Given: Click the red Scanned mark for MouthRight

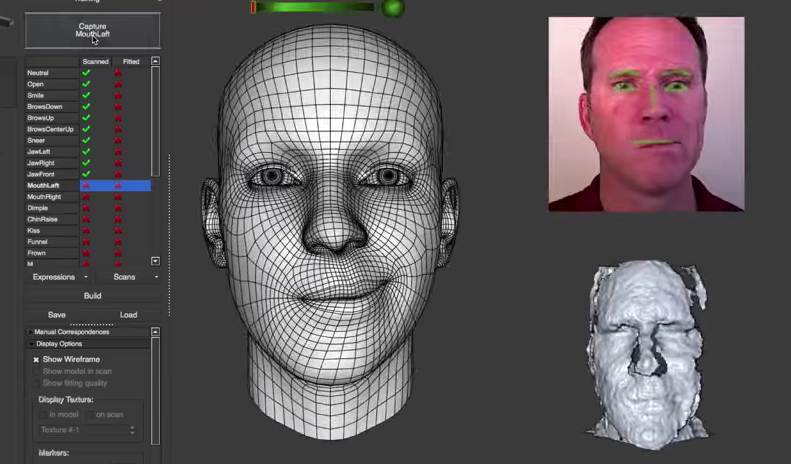Looking at the screenshot, I should click(86, 197).
